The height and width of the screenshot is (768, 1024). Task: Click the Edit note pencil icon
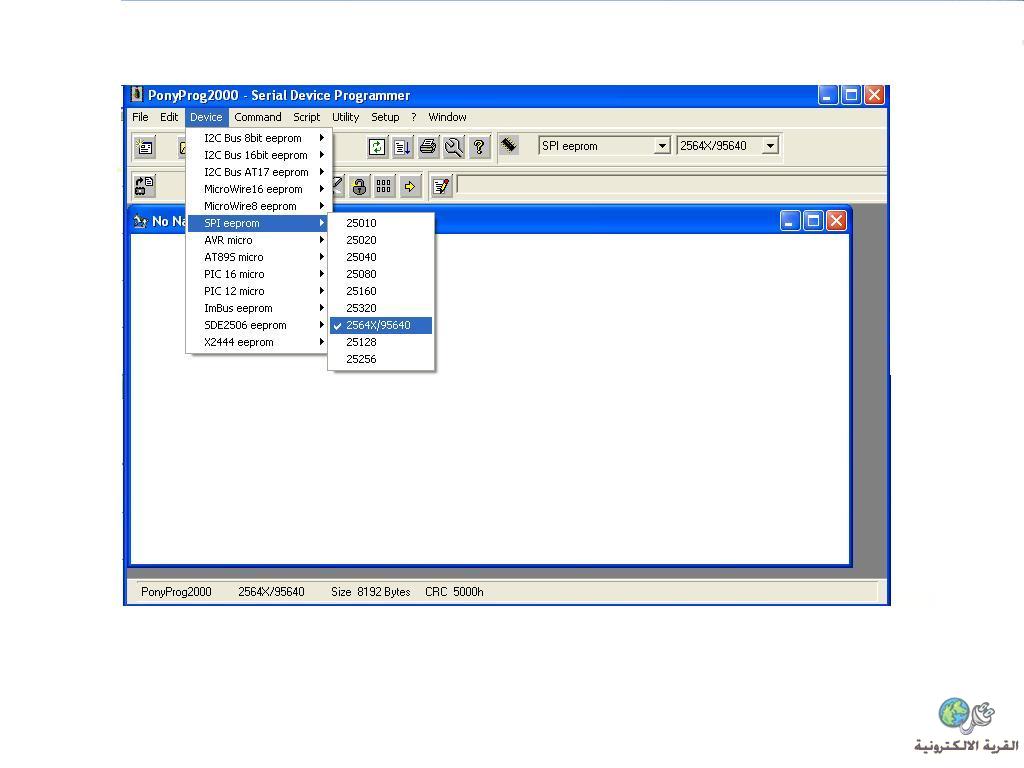coord(441,187)
